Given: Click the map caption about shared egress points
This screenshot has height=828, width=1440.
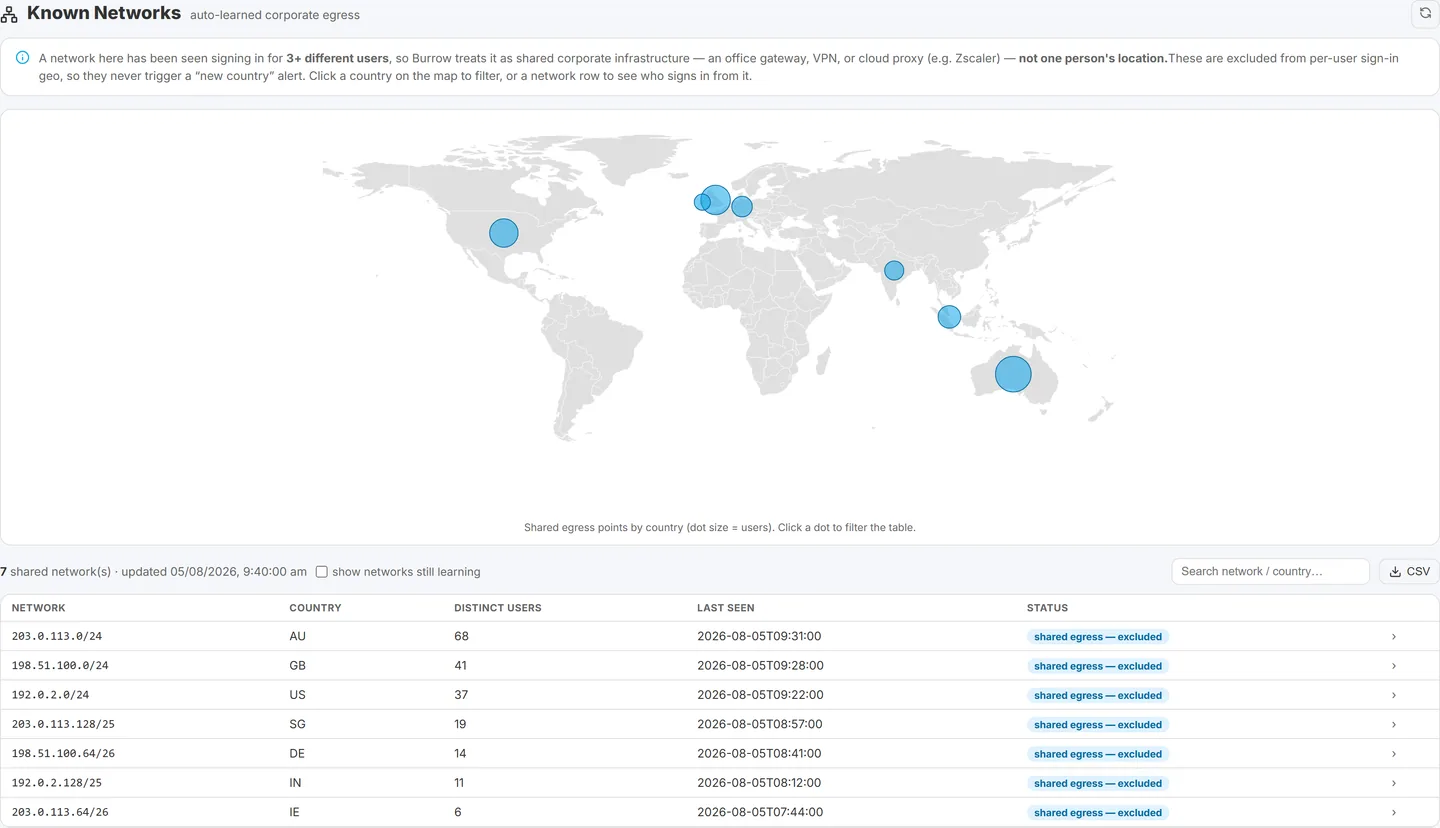Looking at the screenshot, I should click(x=720, y=527).
